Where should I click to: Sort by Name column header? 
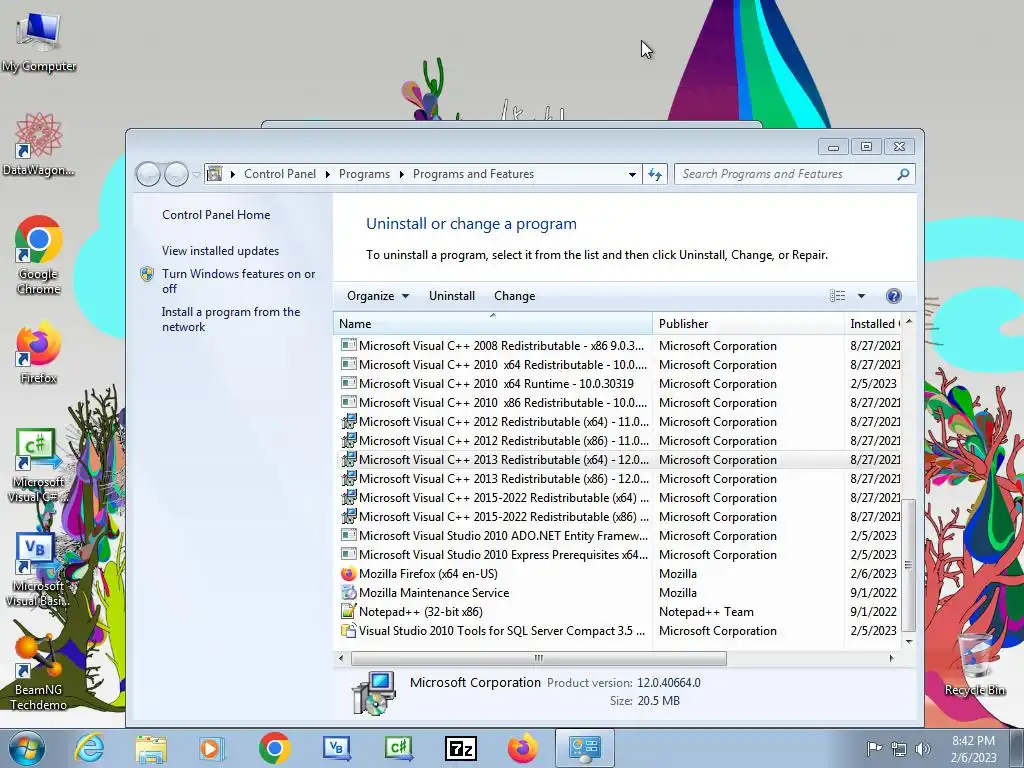[x=493, y=323]
